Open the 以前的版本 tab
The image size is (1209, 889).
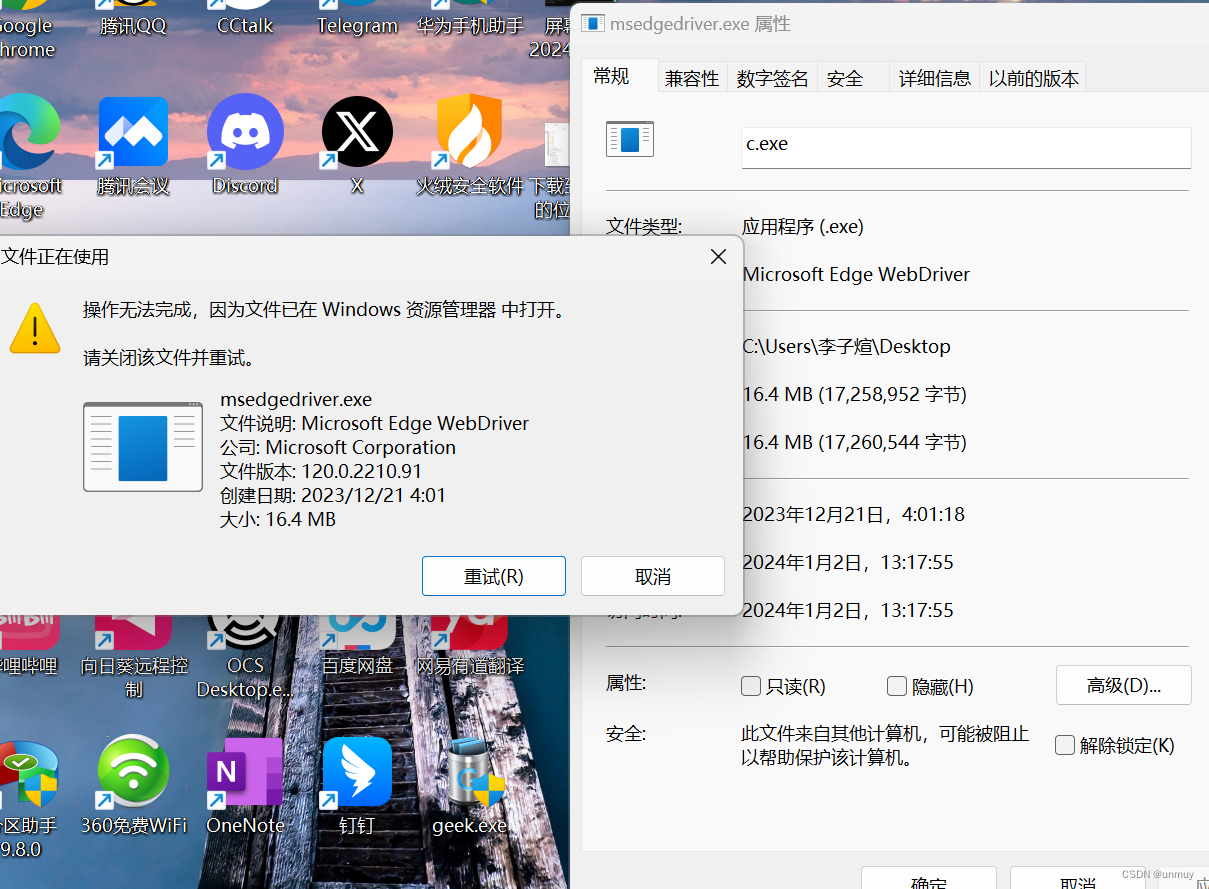point(1034,78)
